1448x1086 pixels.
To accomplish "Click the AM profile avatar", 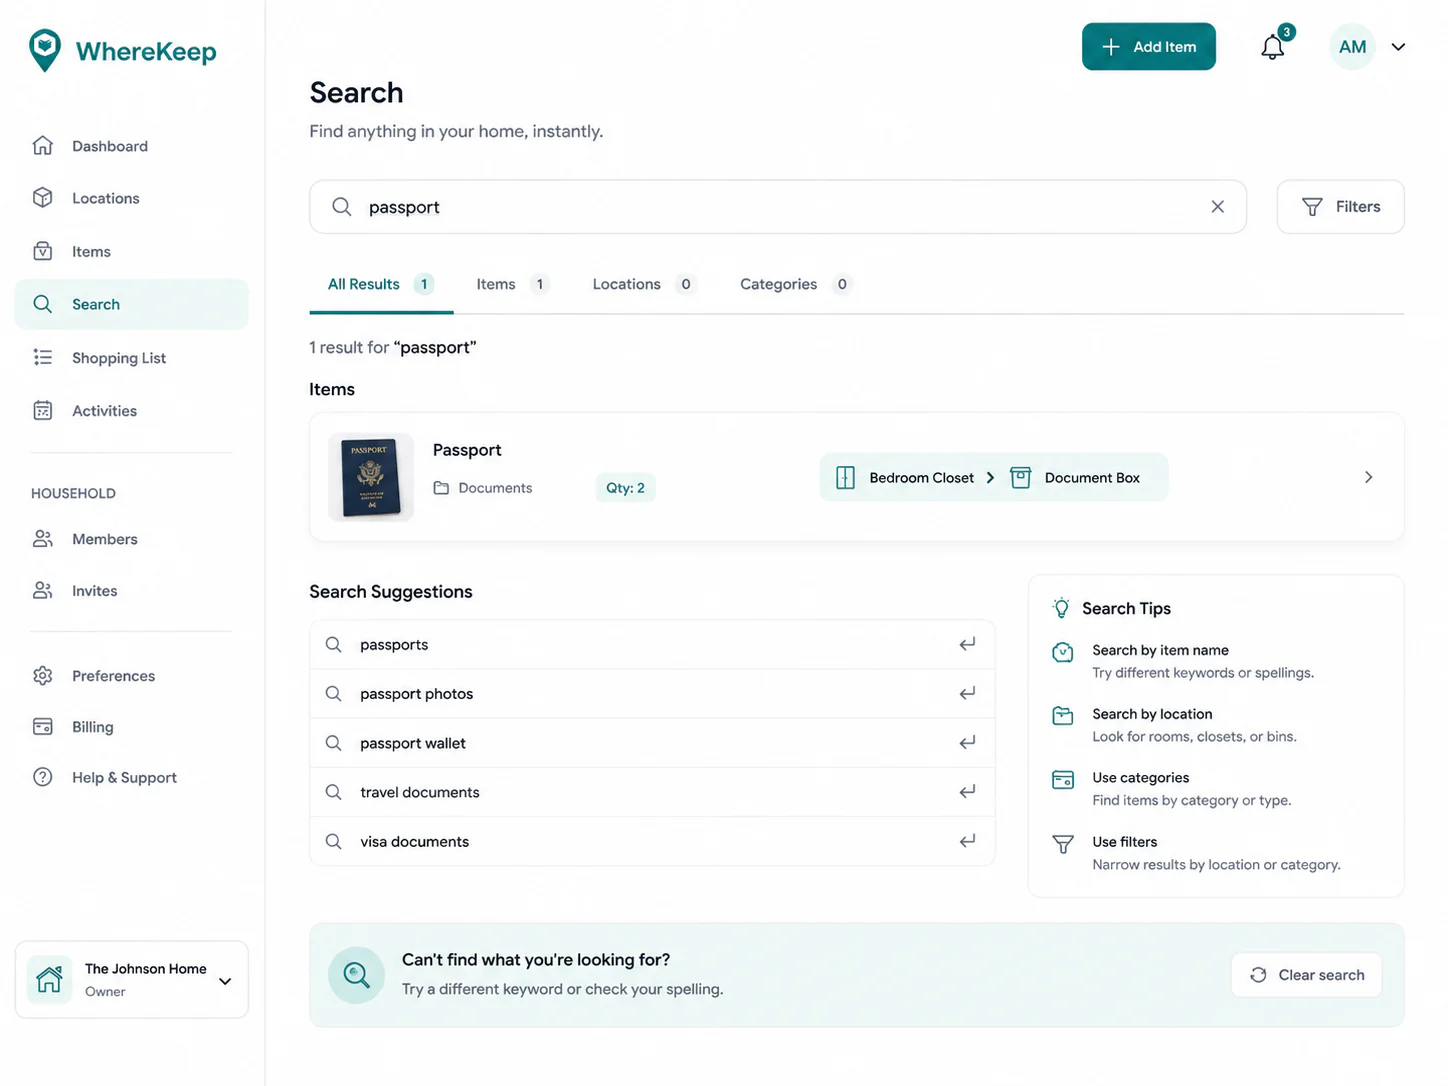I will click(1353, 47).
